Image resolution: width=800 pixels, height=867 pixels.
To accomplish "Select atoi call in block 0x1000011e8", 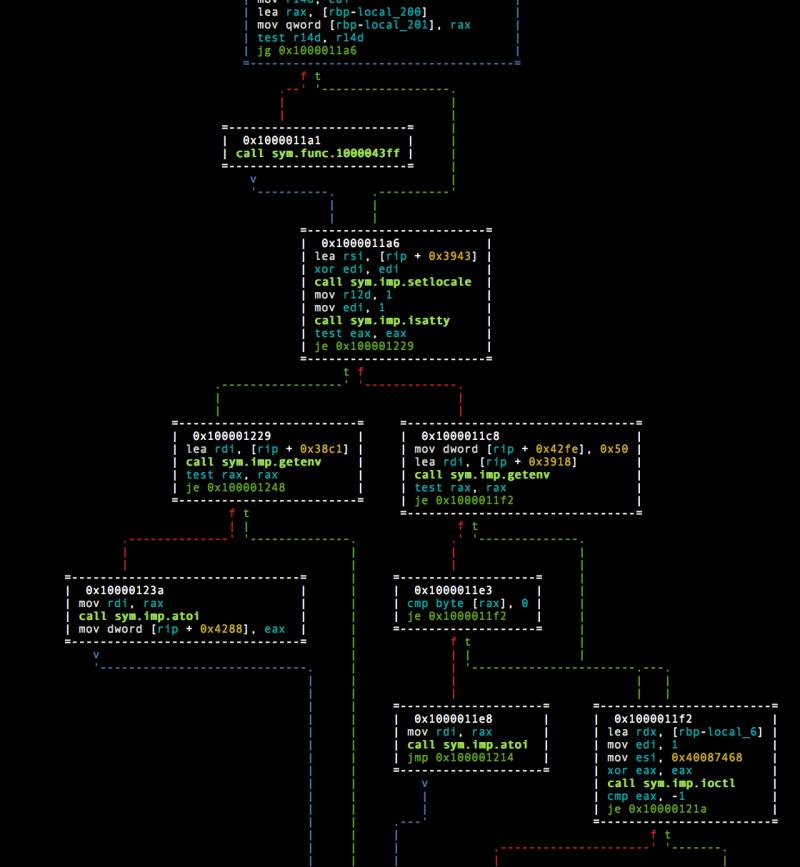I will coord(468,745).
